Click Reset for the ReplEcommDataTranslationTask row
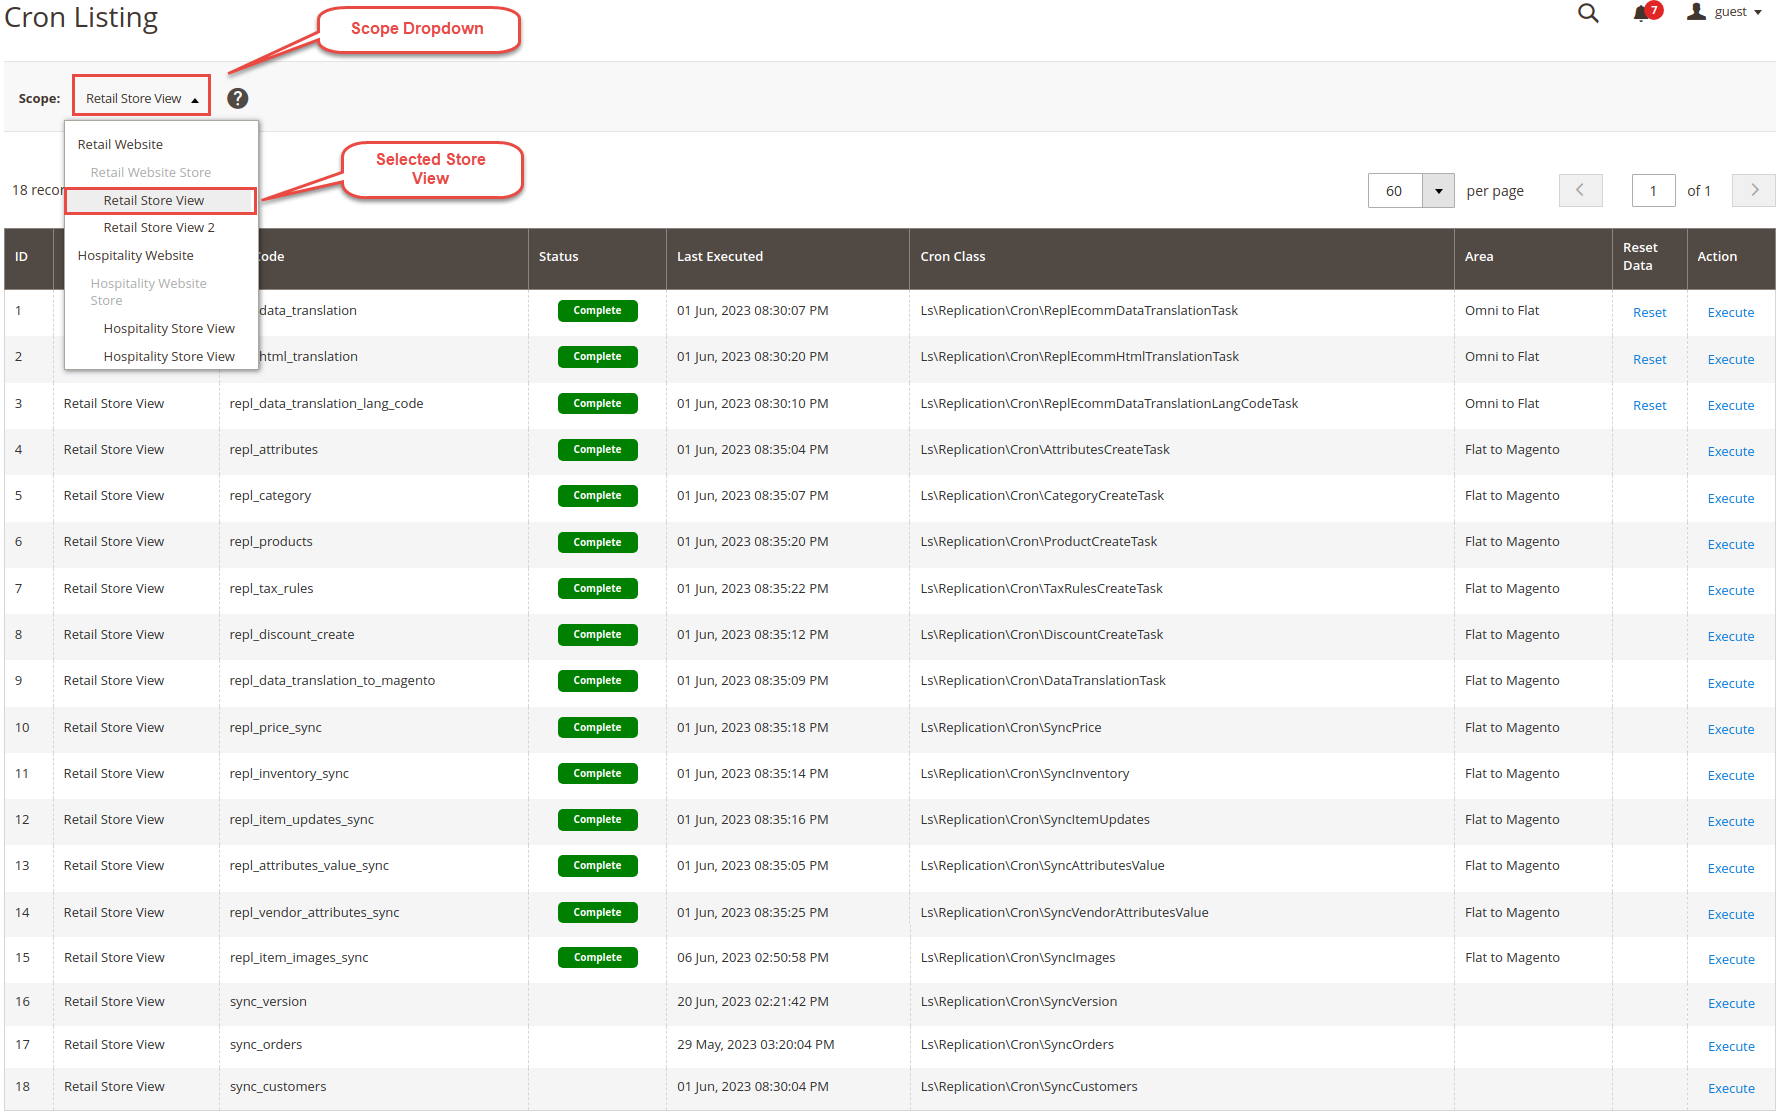The height and width of the screenshot is (1116, 1781). tap(1649, 313)
